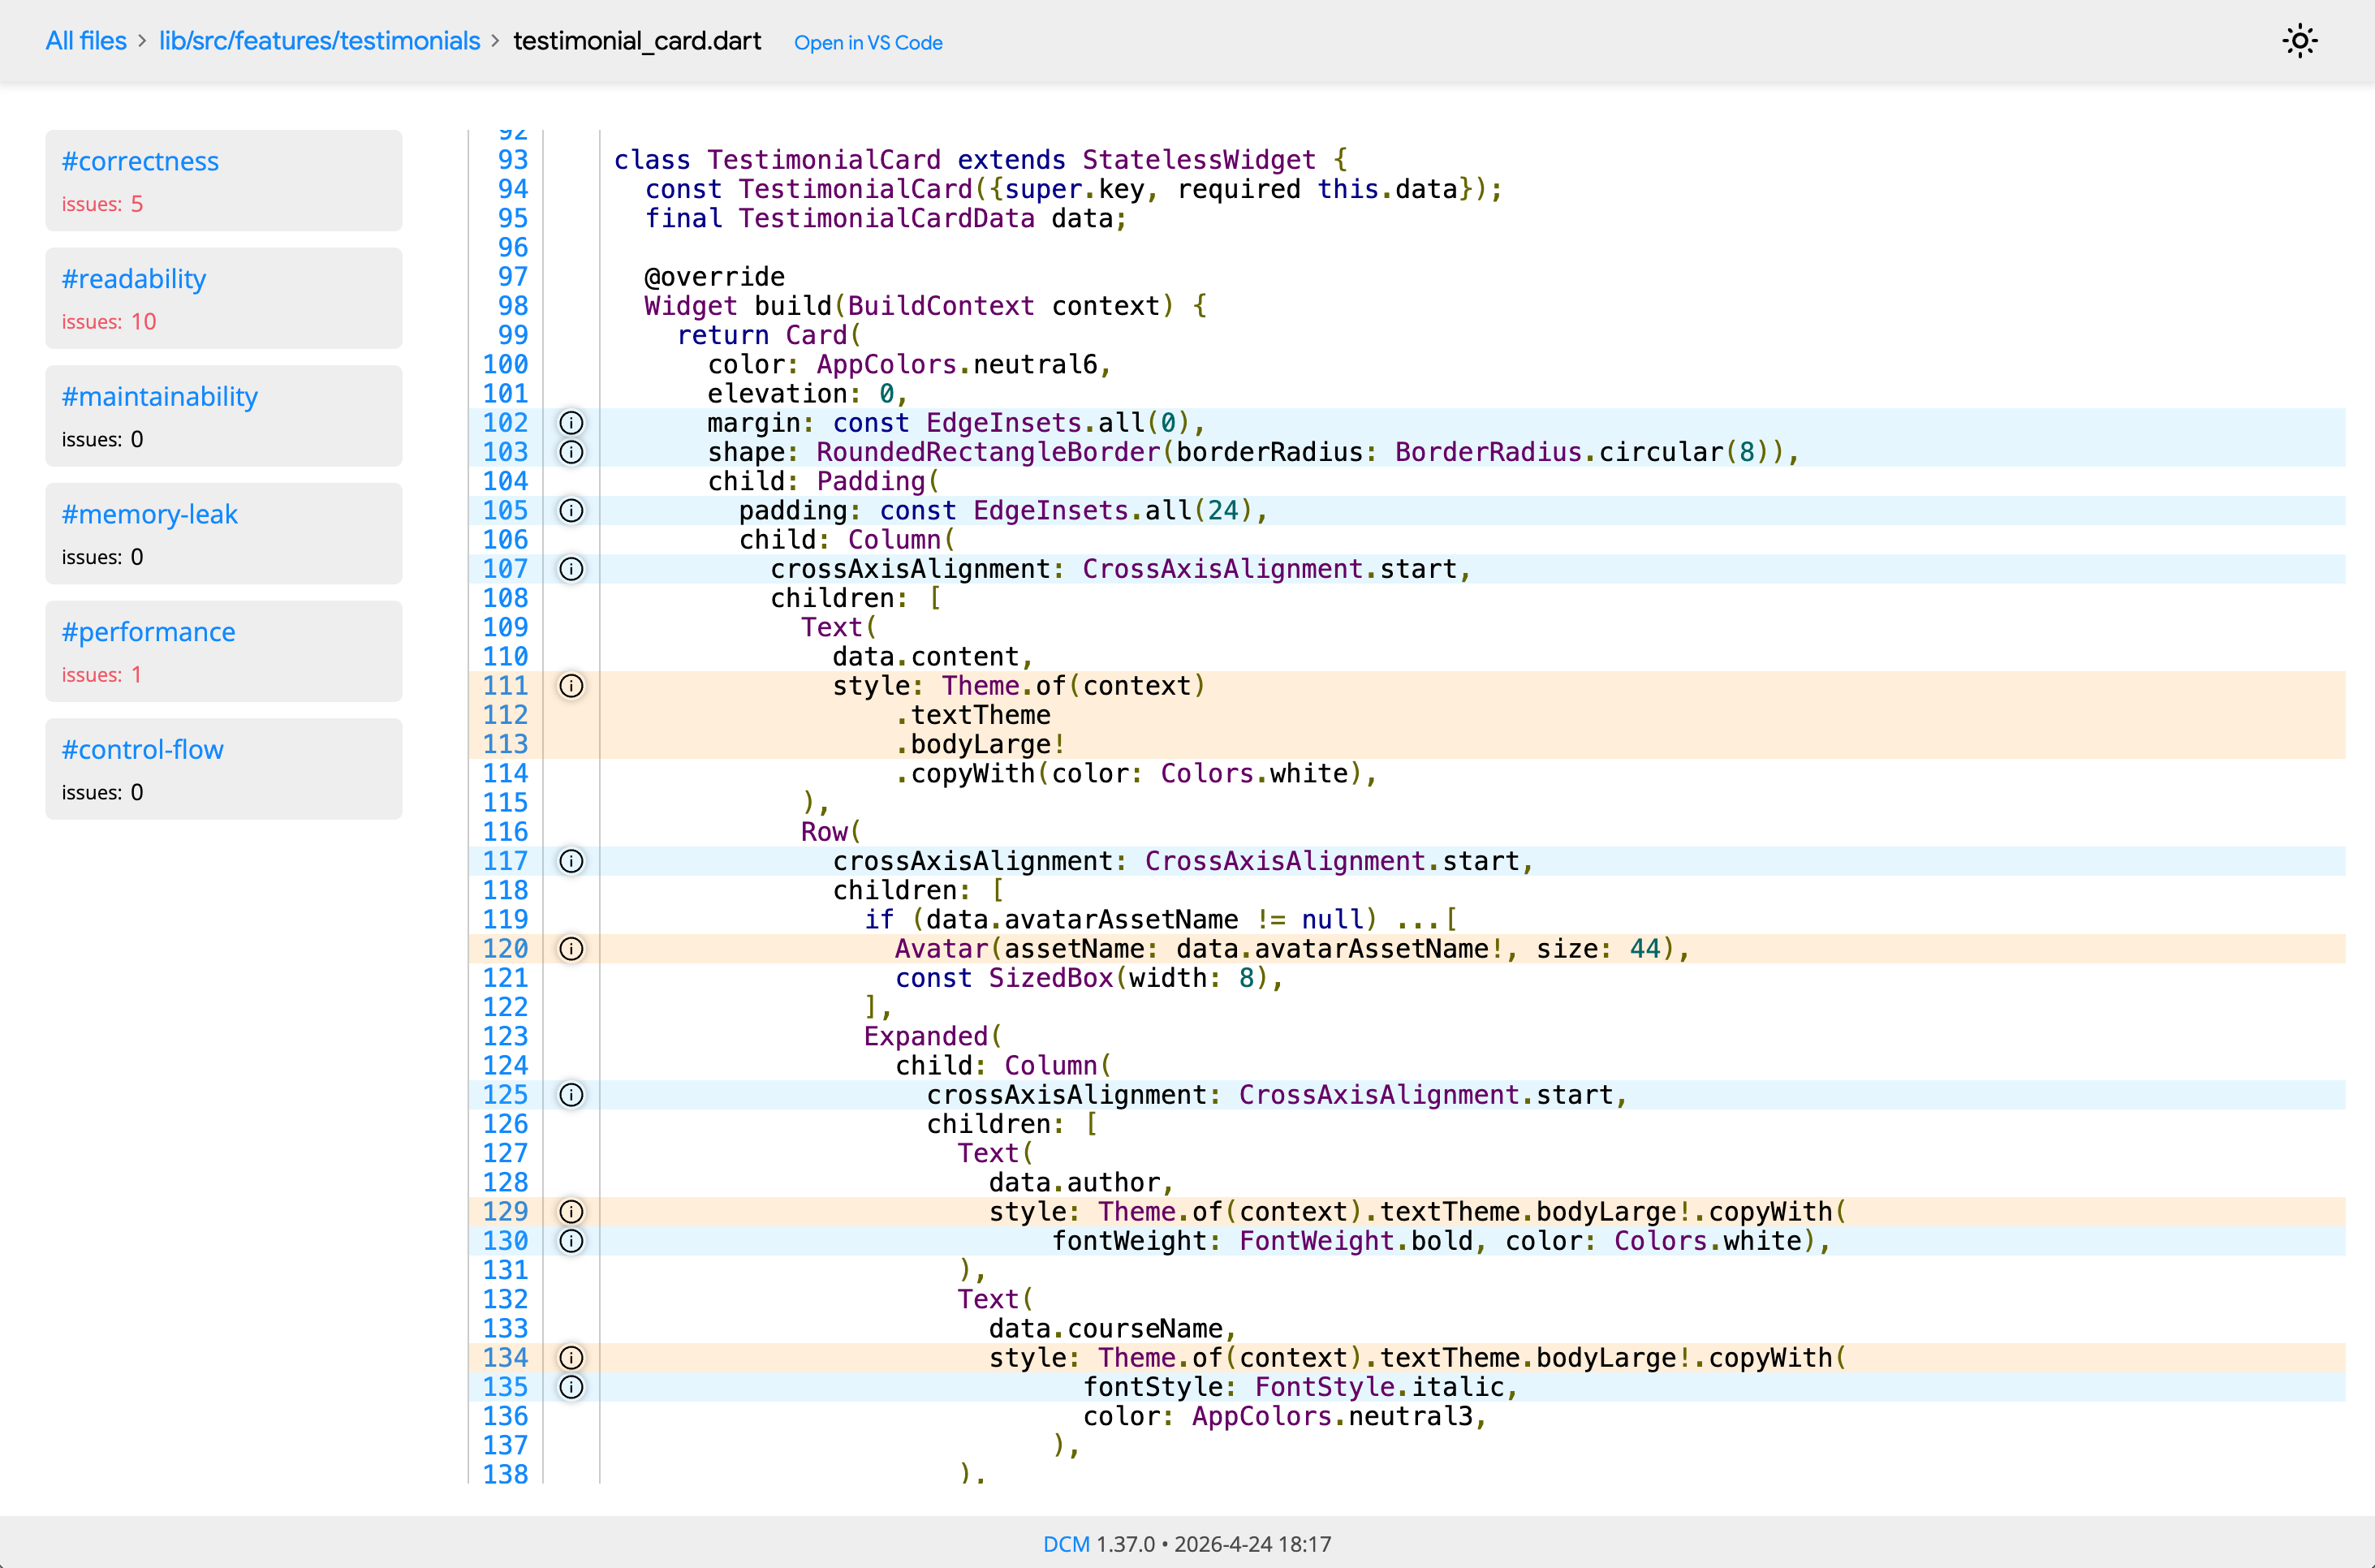
Task: Expand the control-flow category card
Action: coord(142,749)
